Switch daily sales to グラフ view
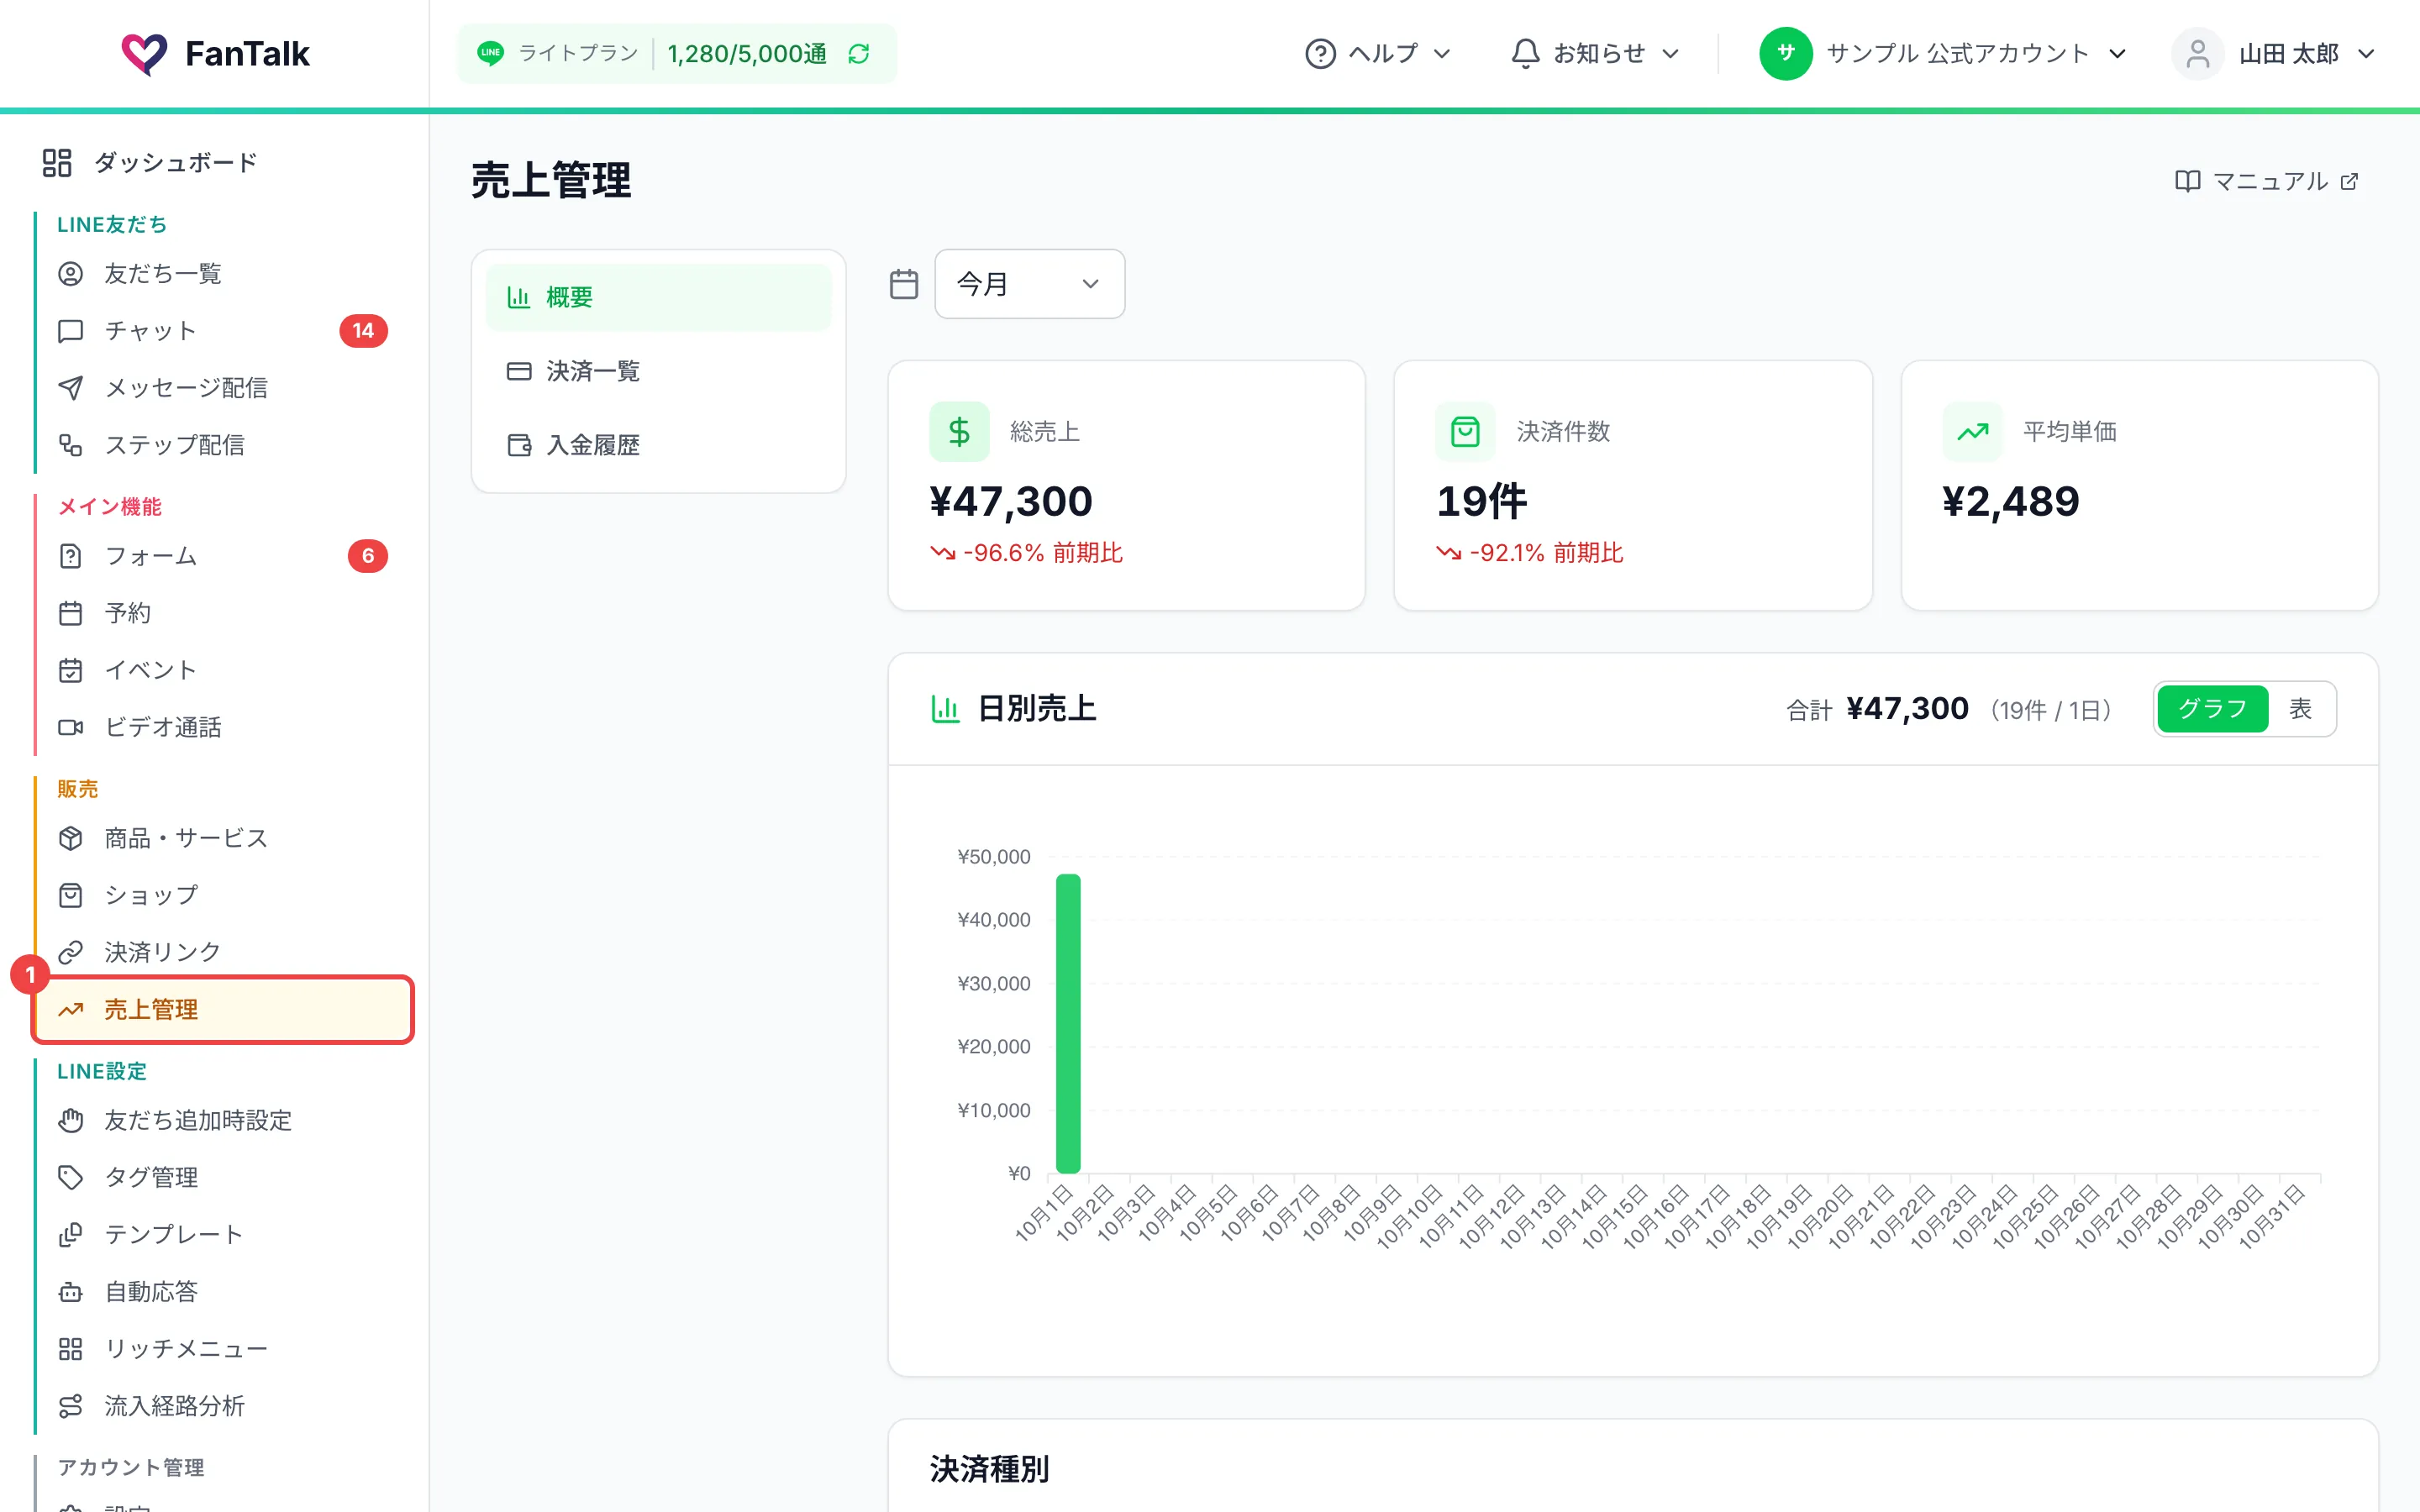Viewport: 2420px width, 1512px height. point(2212,709)
